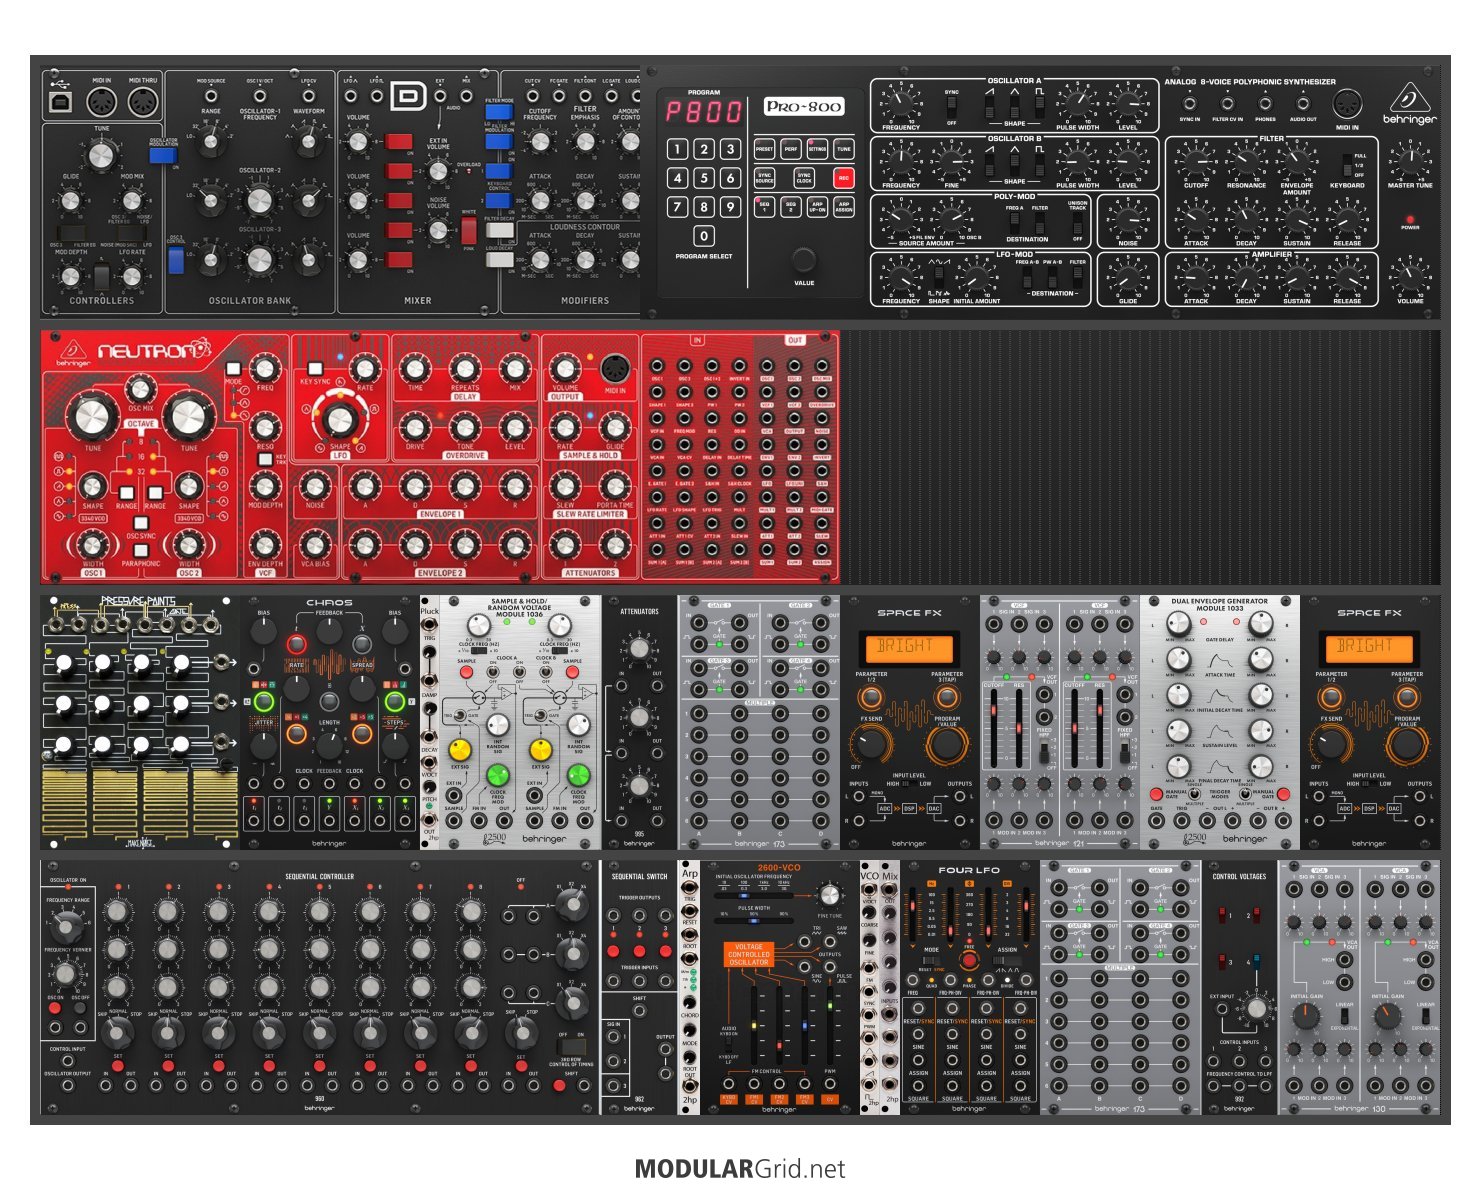Click the red round button on Four LFO
This screenshot has height=1190, width=1481.
click(968, 959)
